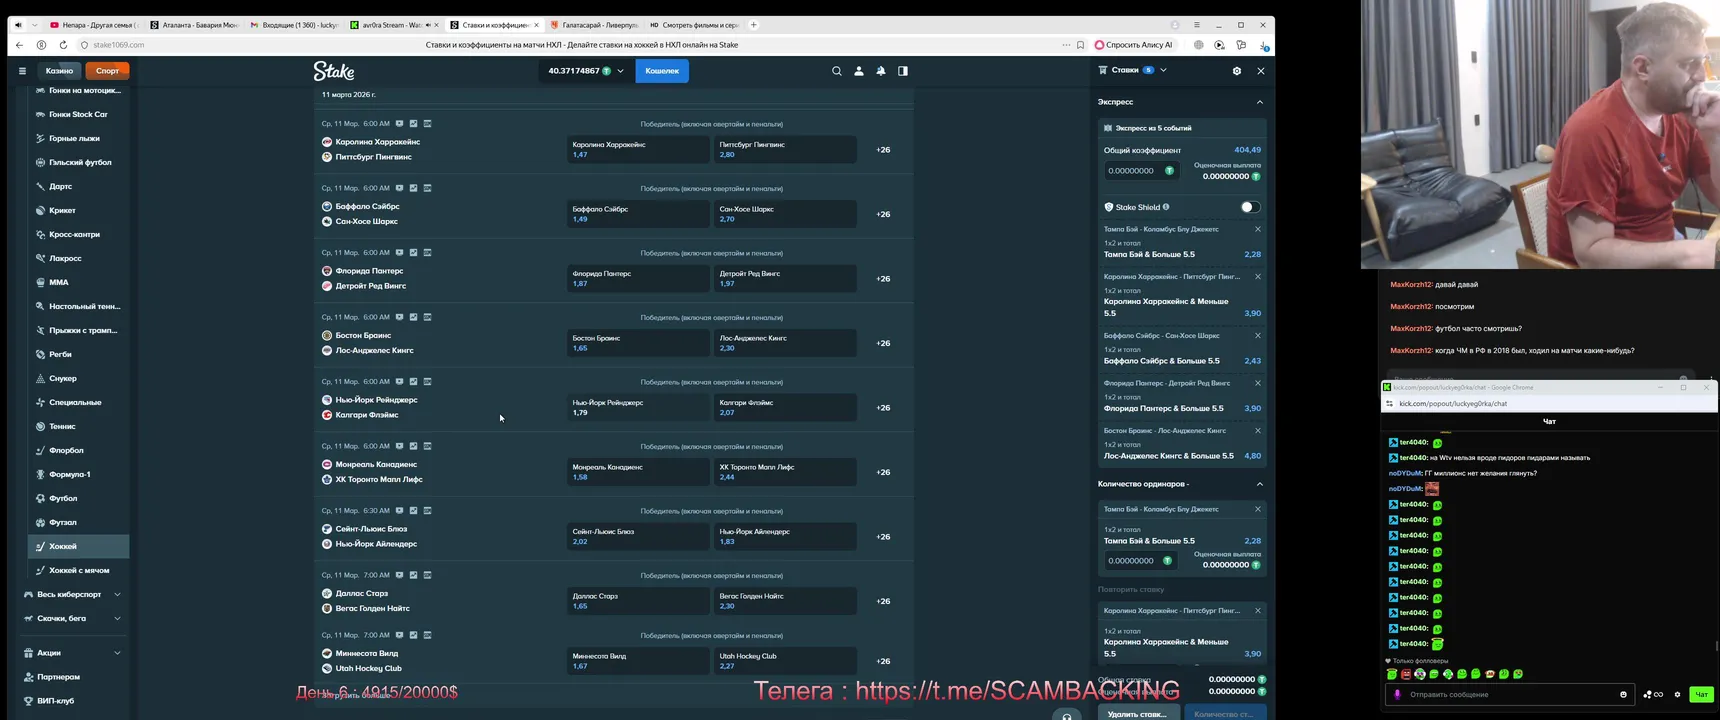The height and width of the screenshot is (720, 1720).
Task: Open ВИП-клуб link in sidebar
Action: [55, 701]
